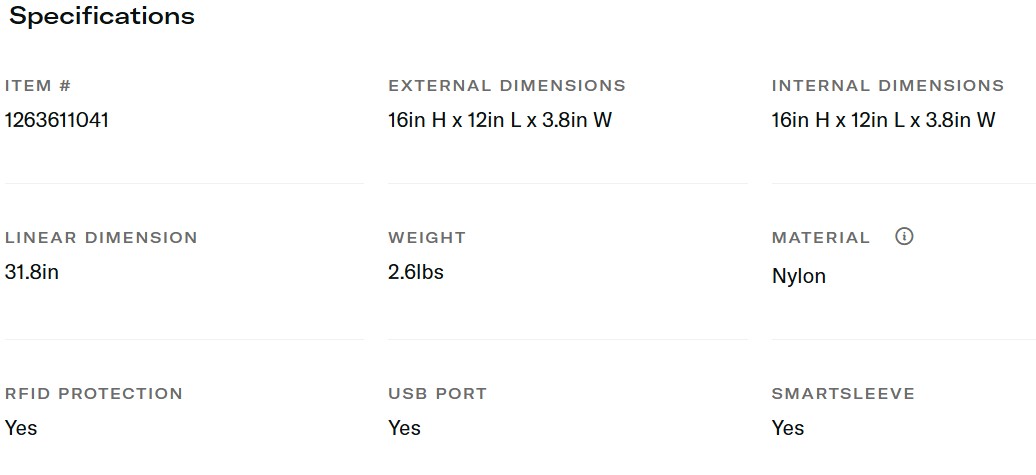
Task: Click the Material info icon
Action: point(904,237)
